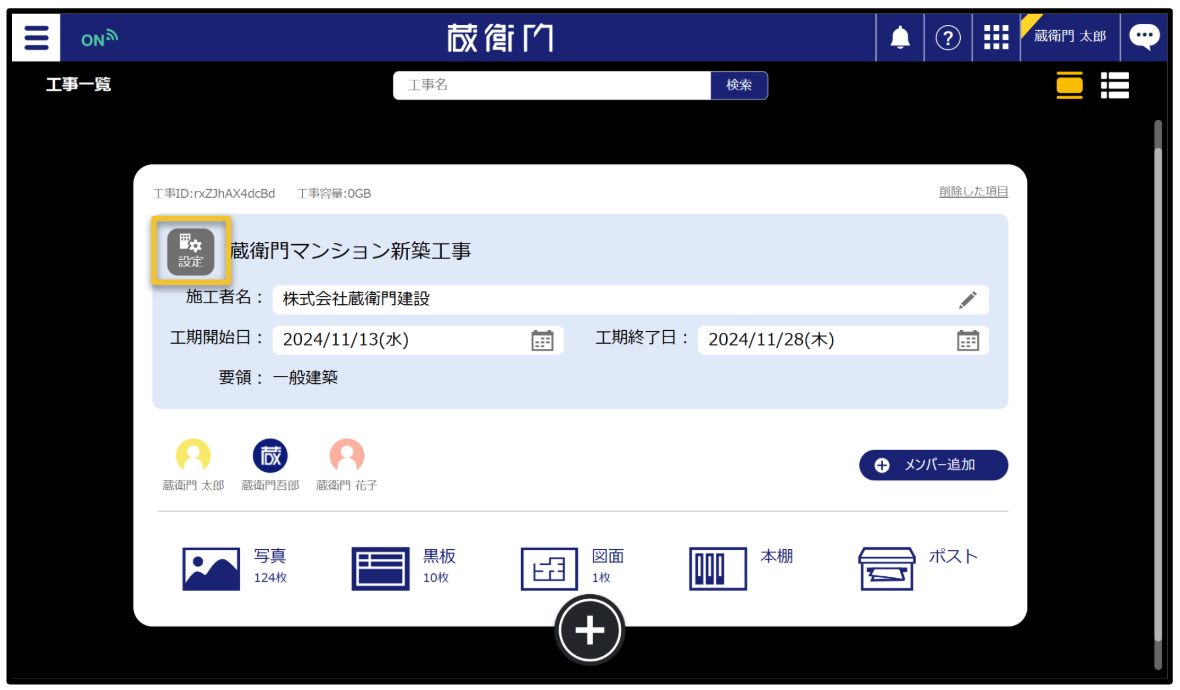The height and width of the screenshot is (690, 1180).
Task: Open the help question mark icon
Action: point(948,38)
